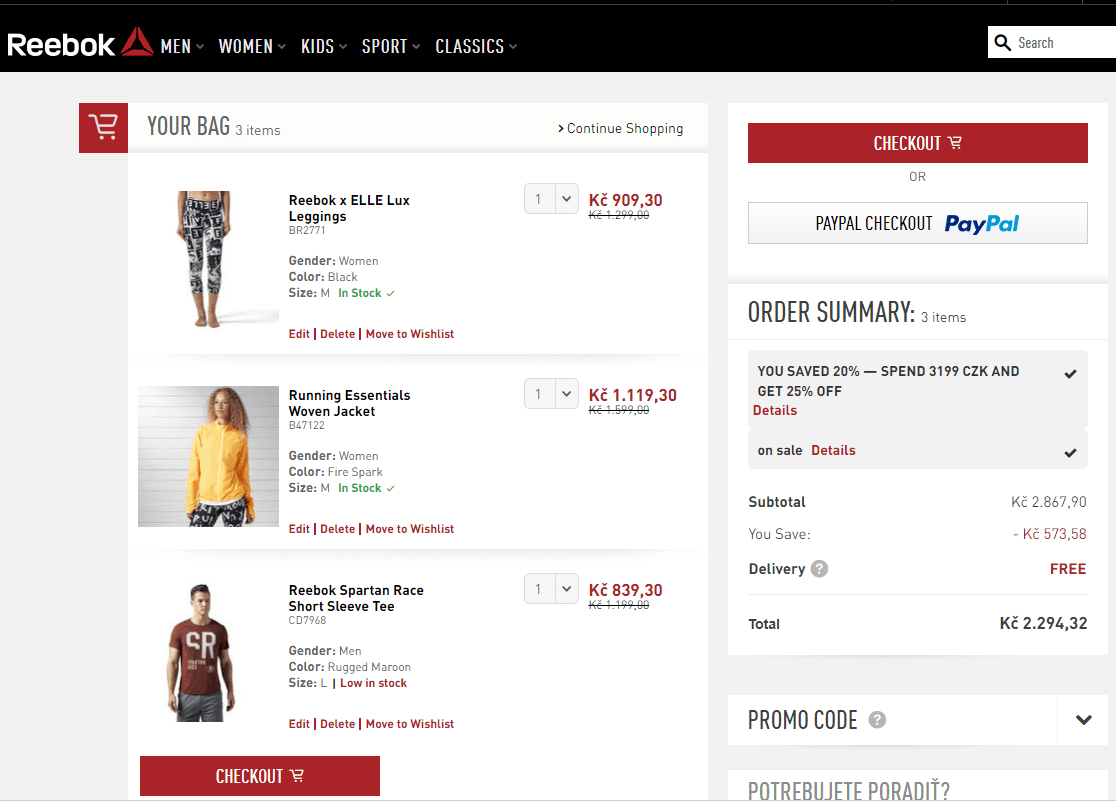Click the Search input field

click(x=1052, y=43)
